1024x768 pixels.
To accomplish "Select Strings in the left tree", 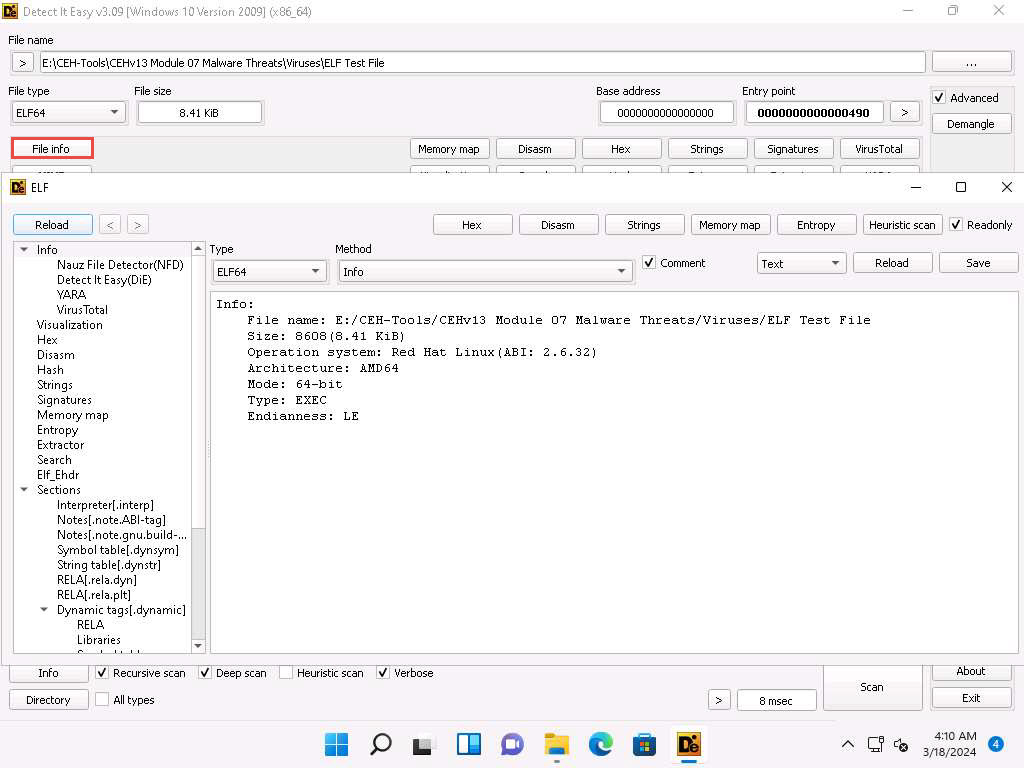I will pos(54,385).
